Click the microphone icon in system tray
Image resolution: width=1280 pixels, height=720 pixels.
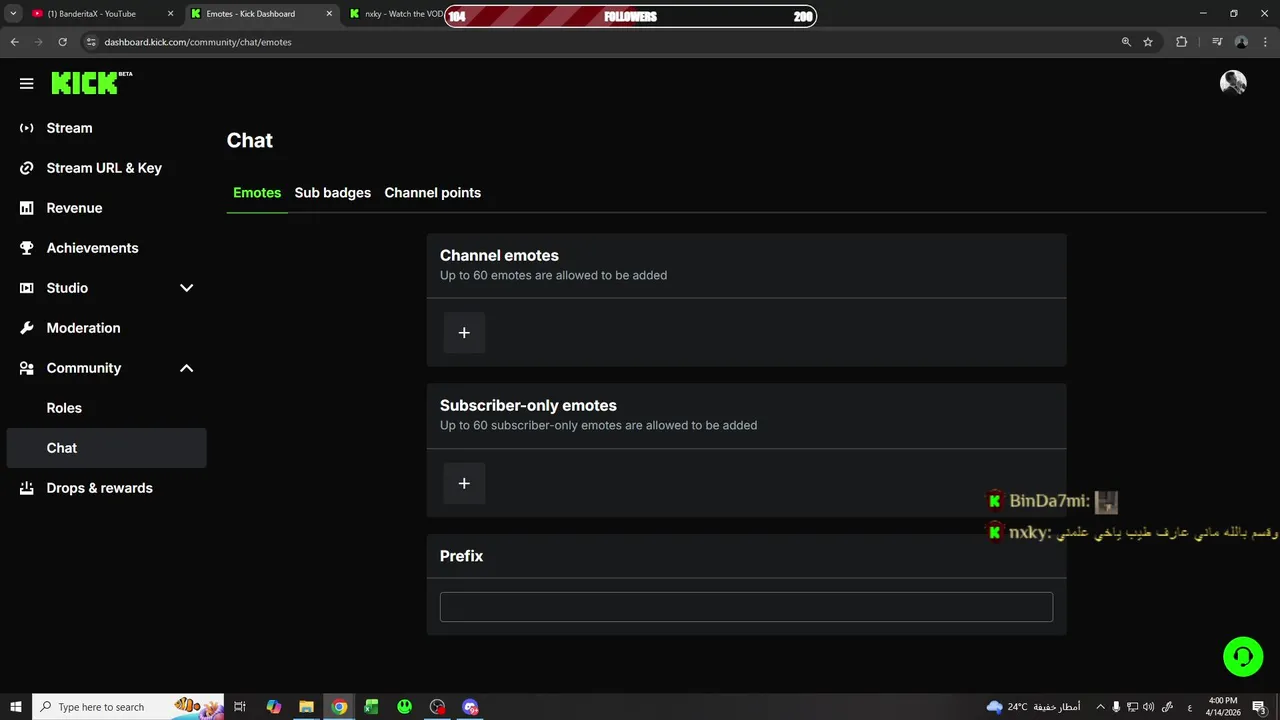tap(1116, 707)
